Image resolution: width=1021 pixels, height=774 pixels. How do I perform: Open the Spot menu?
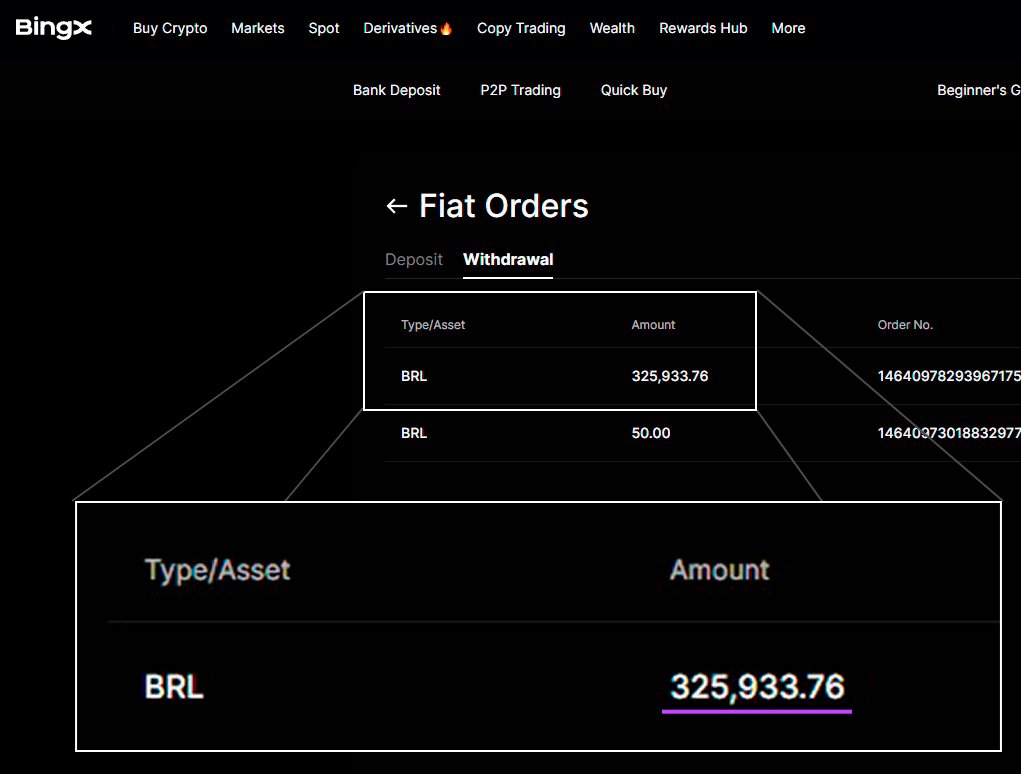tap(324, 29)
